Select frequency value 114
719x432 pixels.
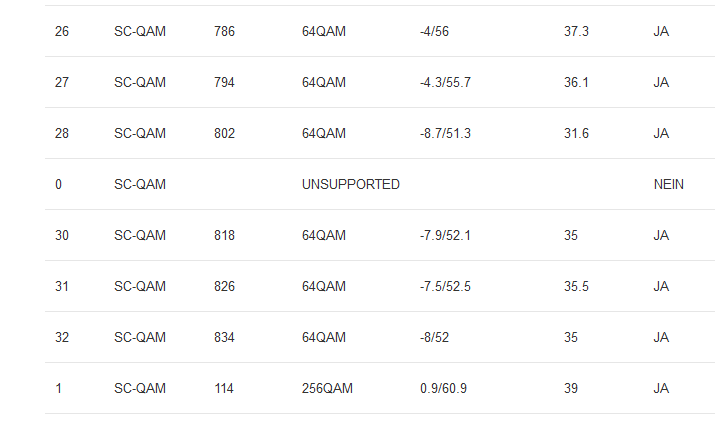(225, 389)
